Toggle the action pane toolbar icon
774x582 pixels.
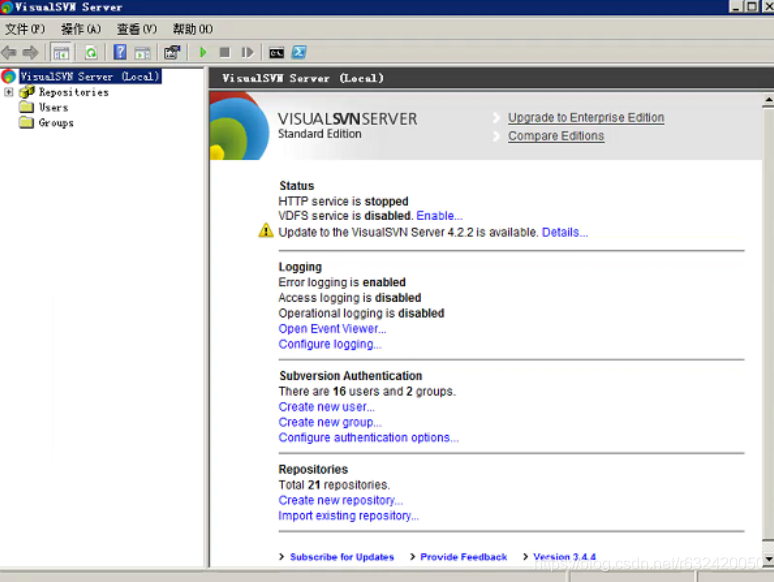pyautogui.click(x=142, y=52)
